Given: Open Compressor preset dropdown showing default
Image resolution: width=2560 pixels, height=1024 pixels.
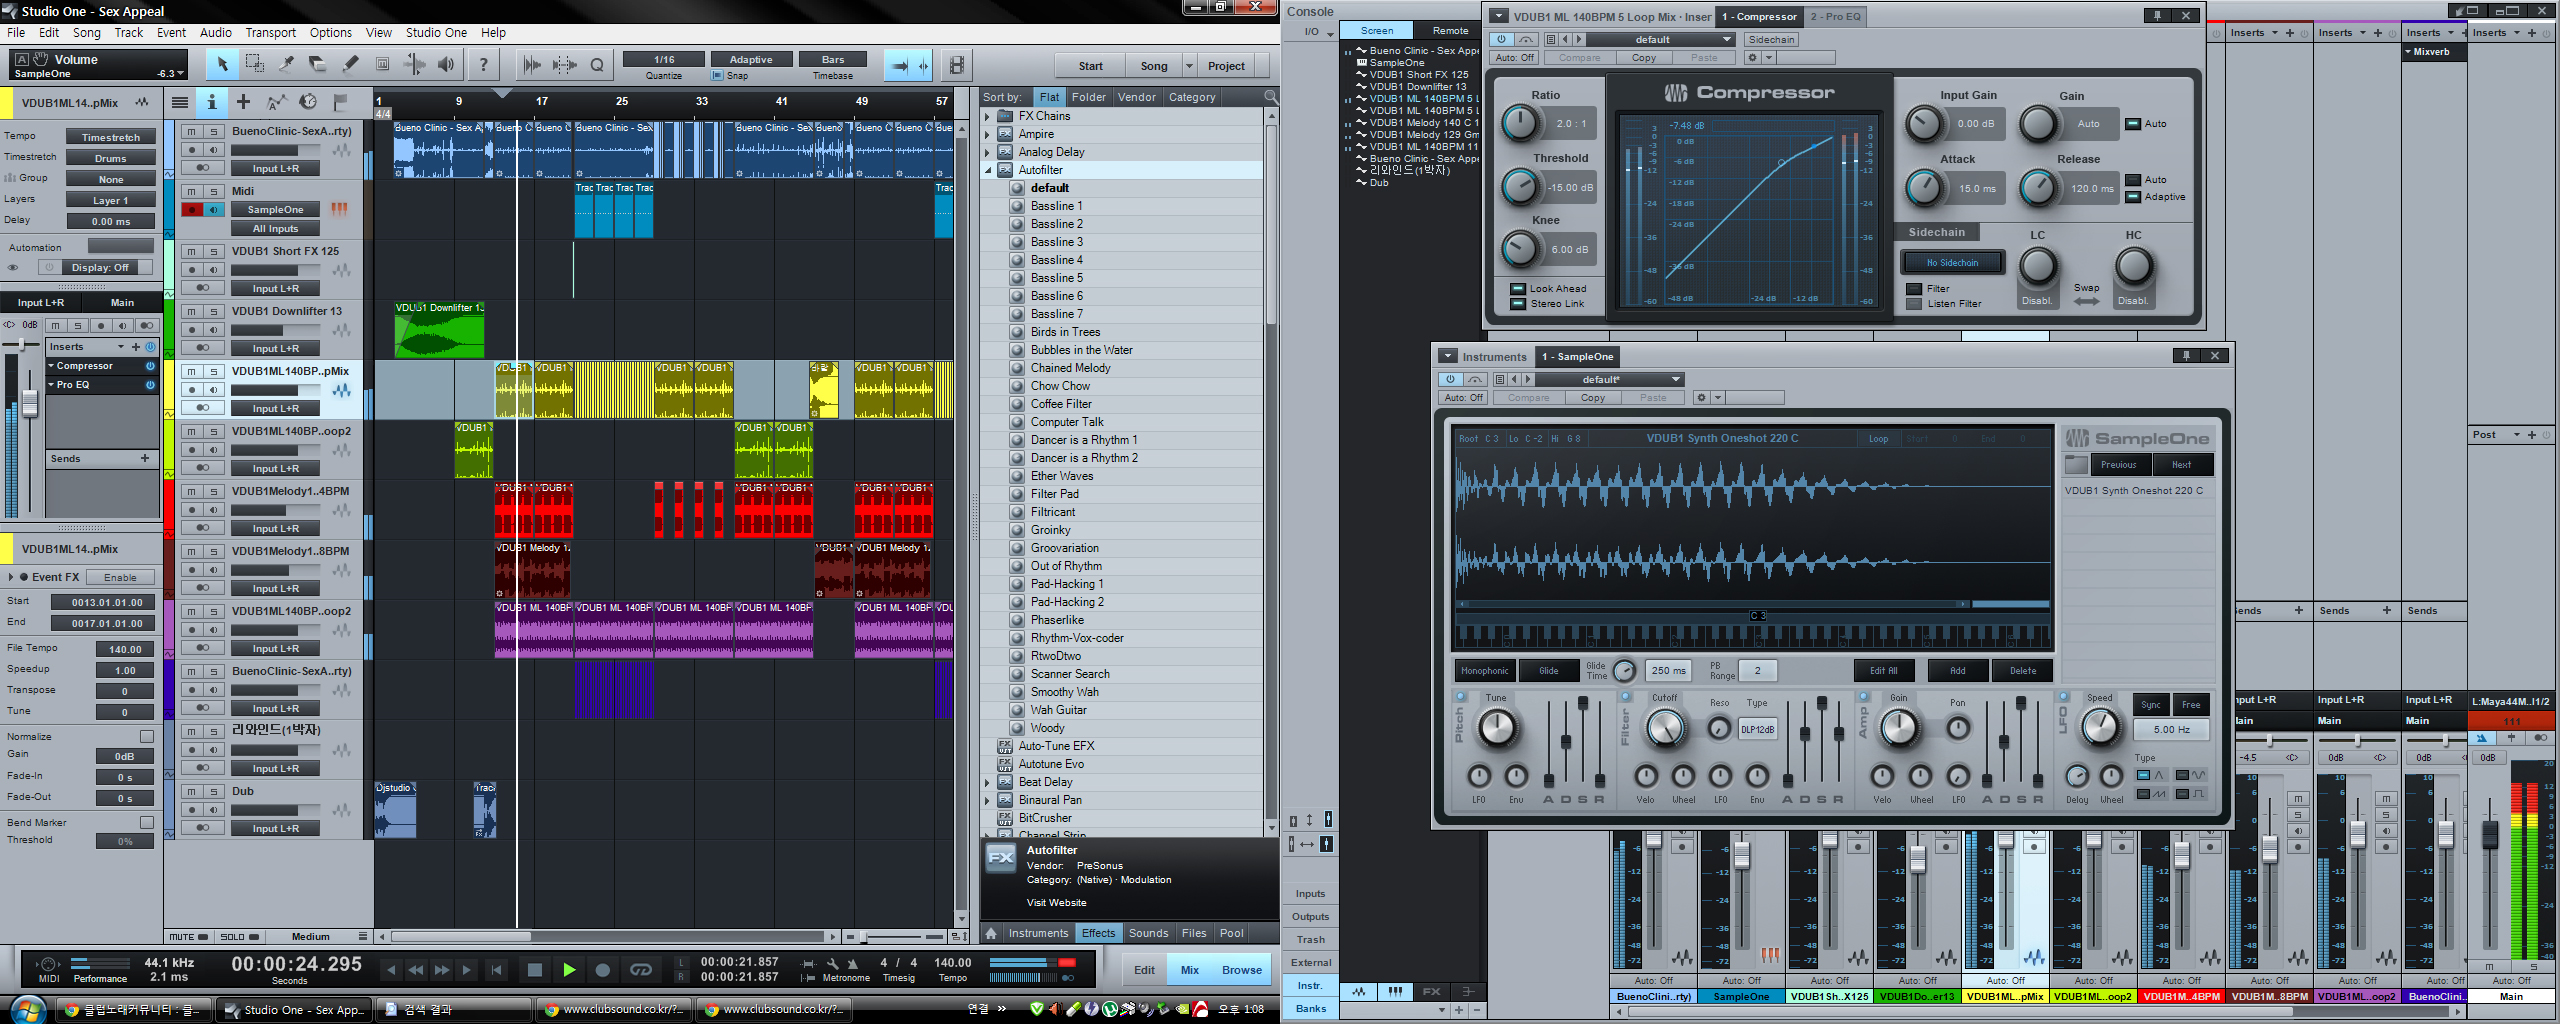Looking at the screenshot, I should pos(1660,40).
